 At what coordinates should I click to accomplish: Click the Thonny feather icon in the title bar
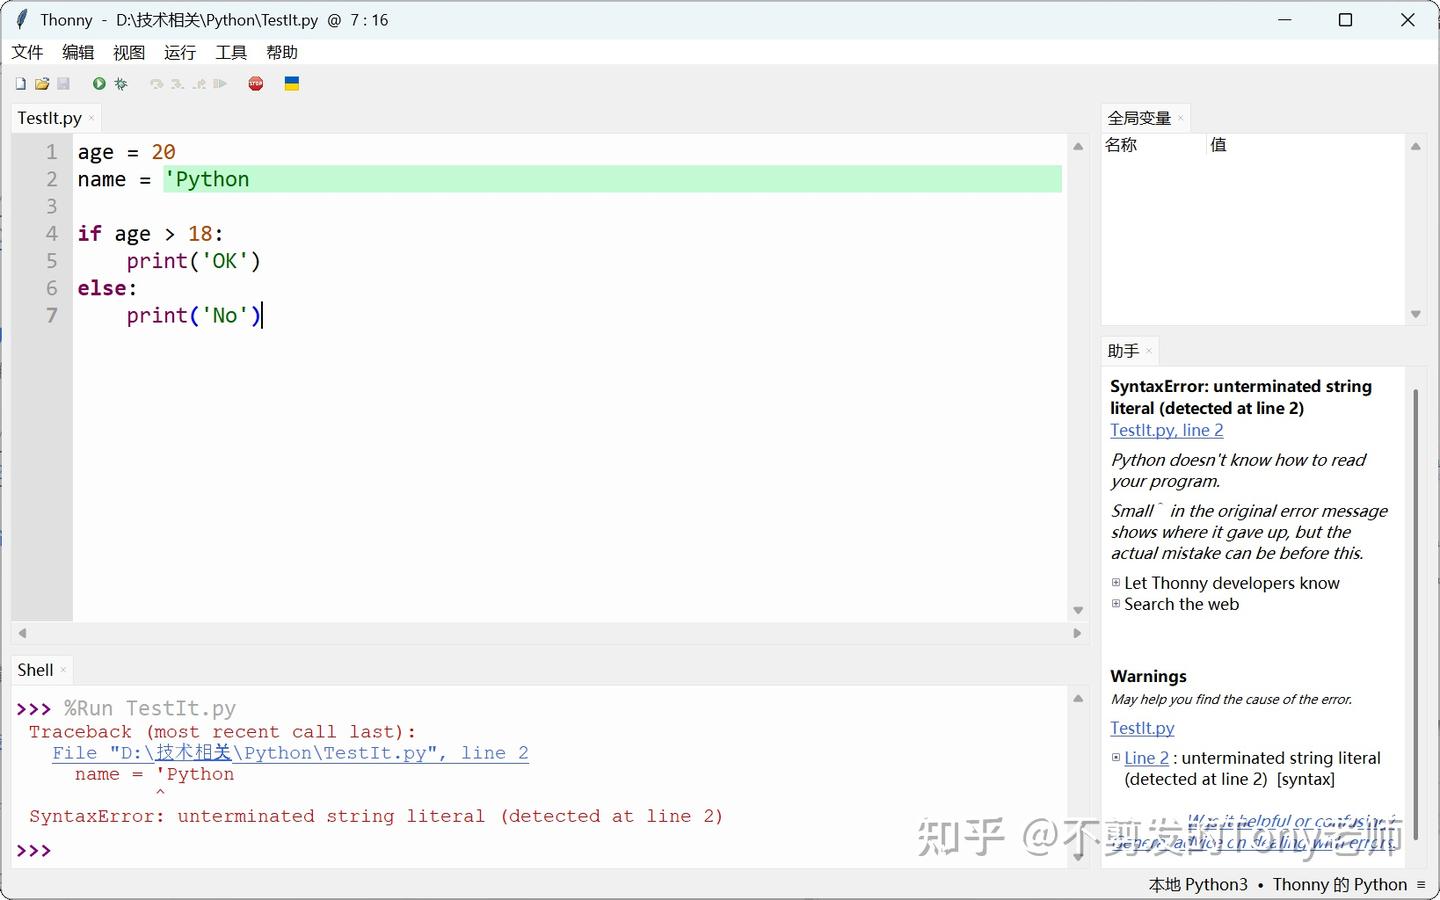(x=21, y=19)
